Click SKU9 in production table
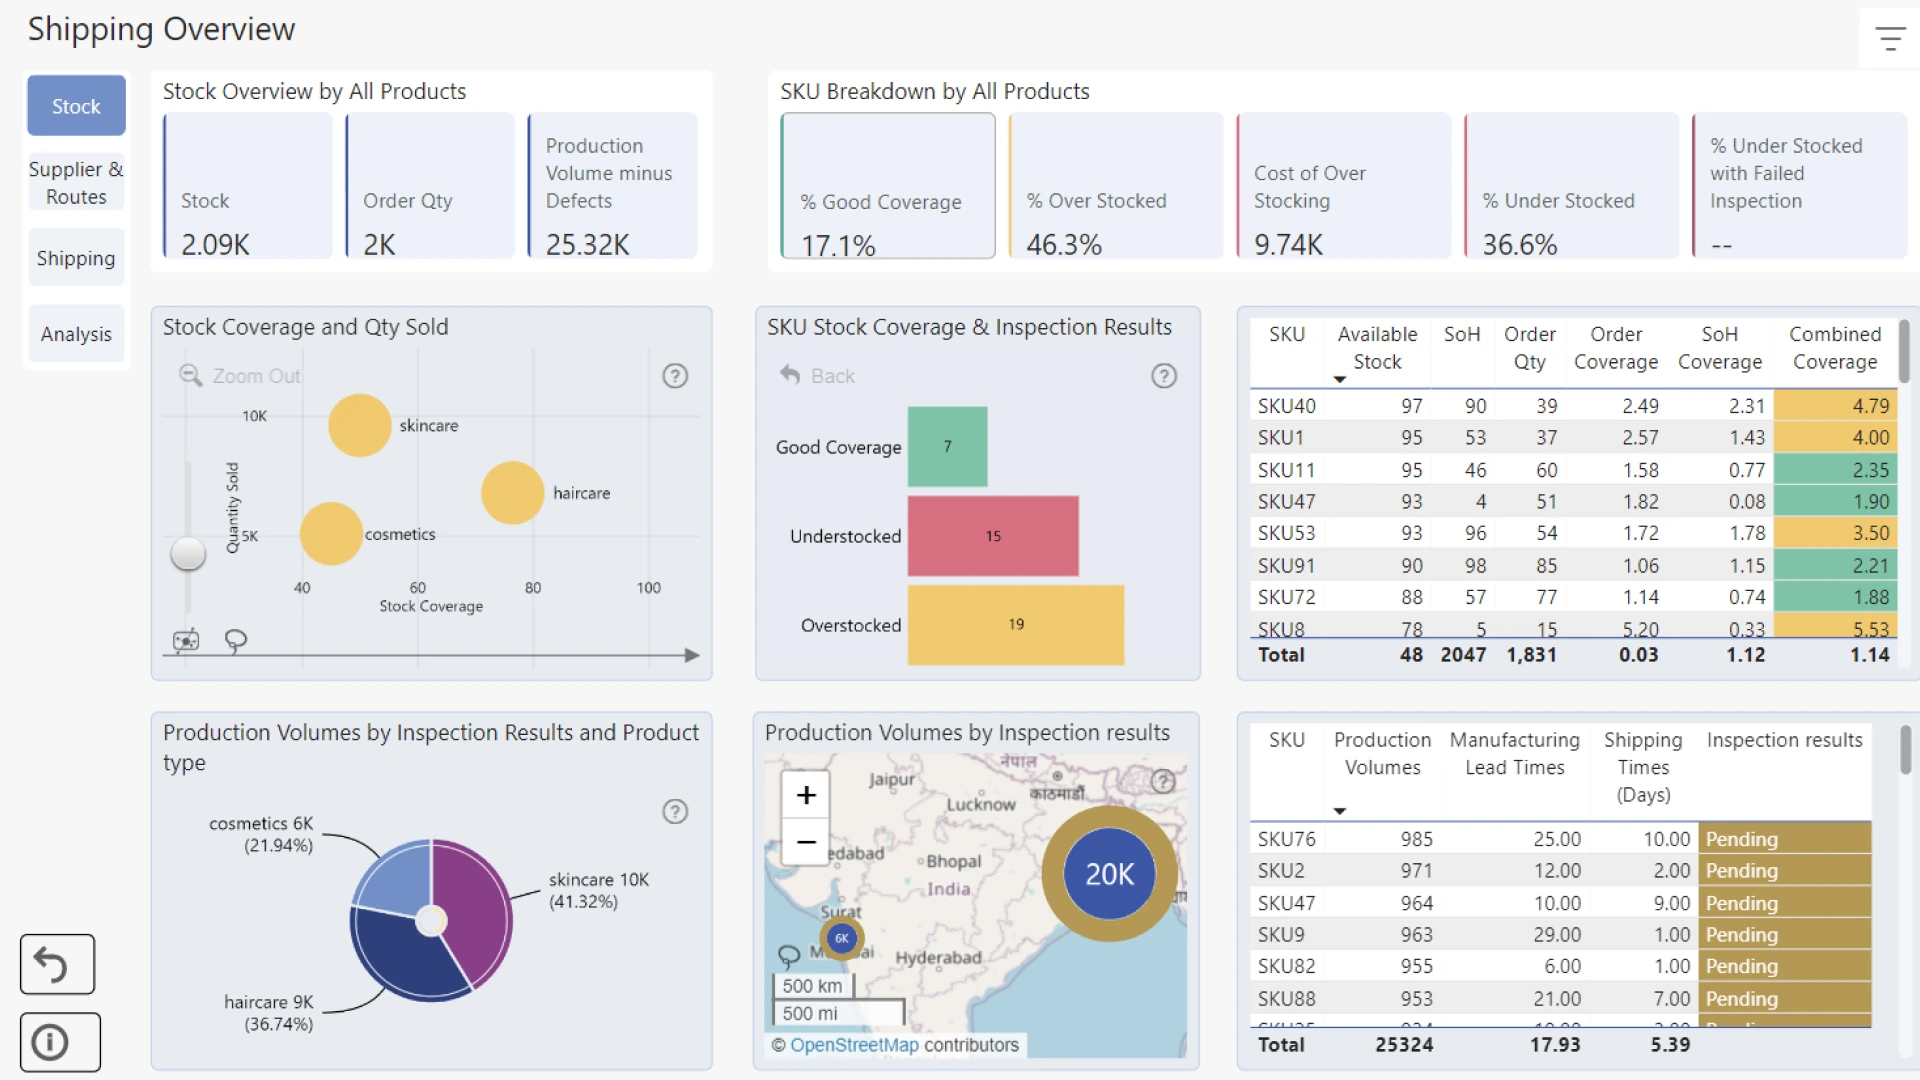 click(x=1281, y=934)
